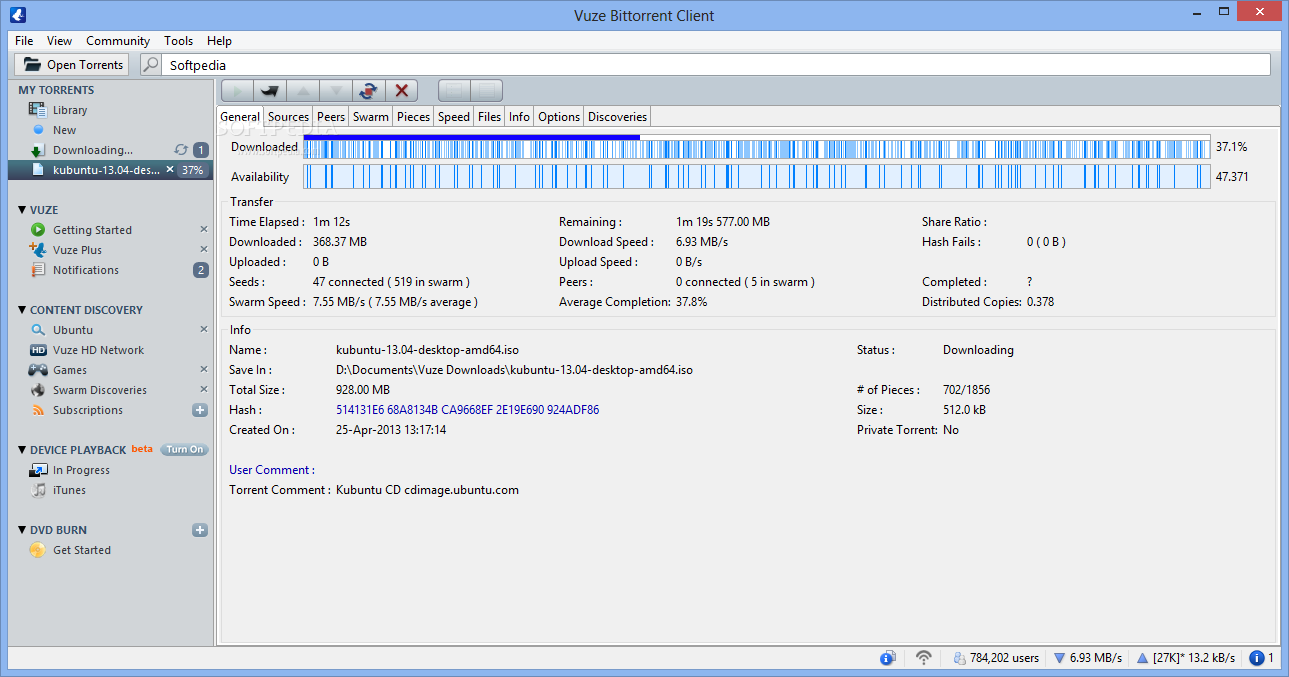Click the Availability pieces bar
1289x677 pixels.
point(757,177)
